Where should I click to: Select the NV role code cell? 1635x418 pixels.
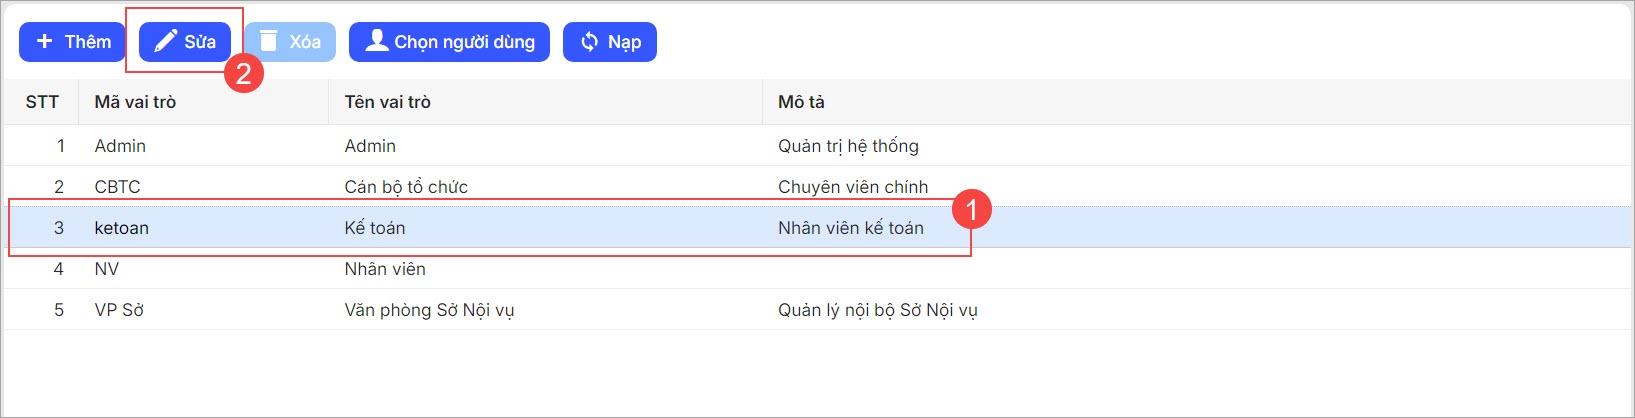point(106,269)
